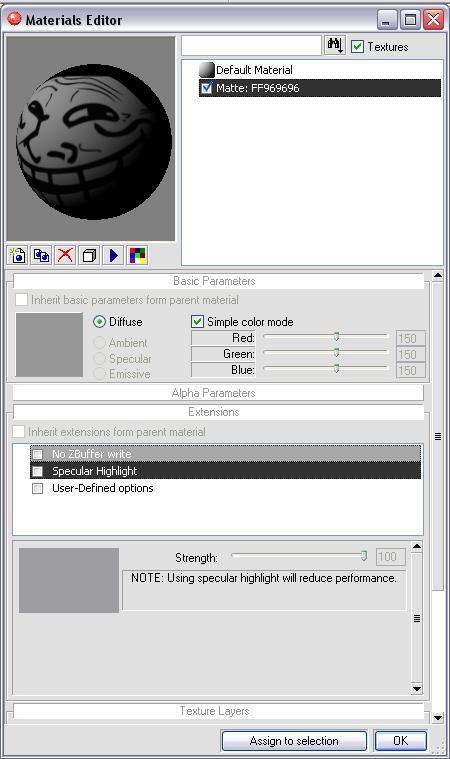Click the extension panel scroll down arrow

[417, 688]
